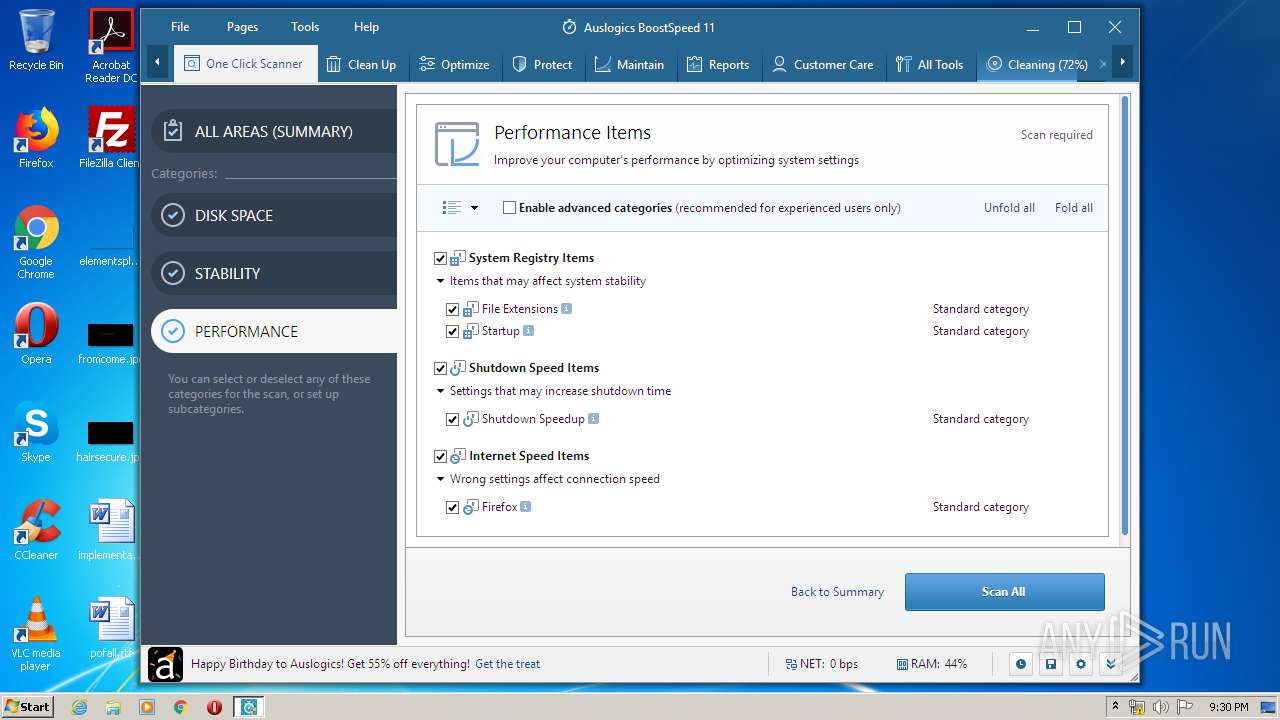1280x720 pixels.
Task: Expand the double-chevron icon in status bar
Action: pyautogui.click(x=1110, y=663)
